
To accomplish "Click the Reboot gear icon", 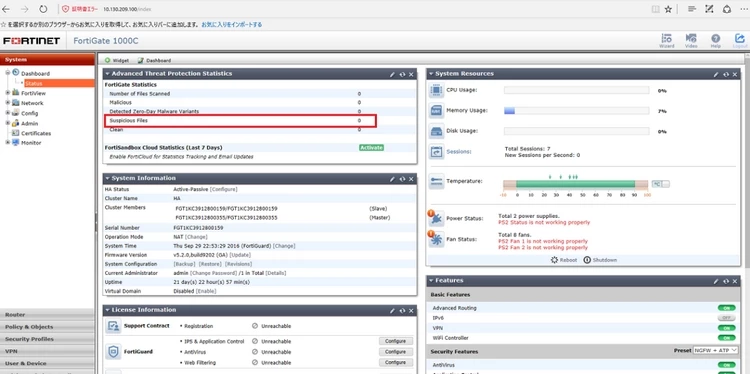I will click(554, 260).
